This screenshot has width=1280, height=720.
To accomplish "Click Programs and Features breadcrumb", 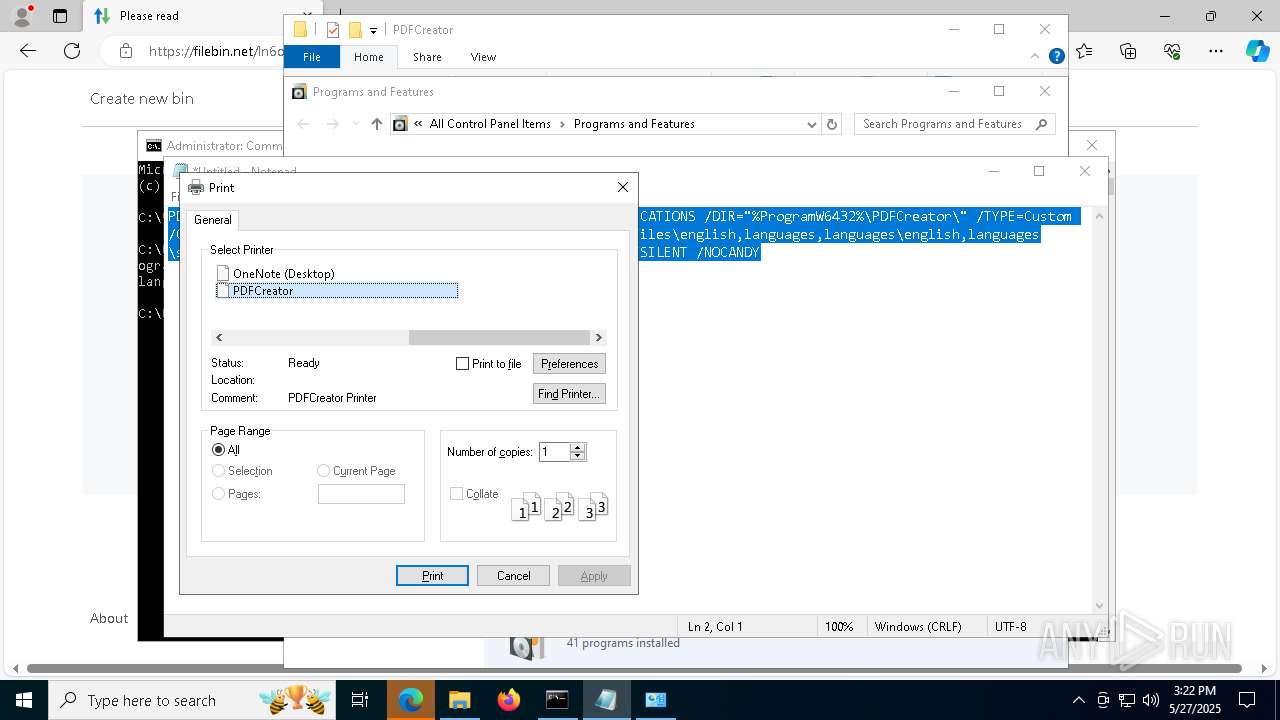I will 634,124.
